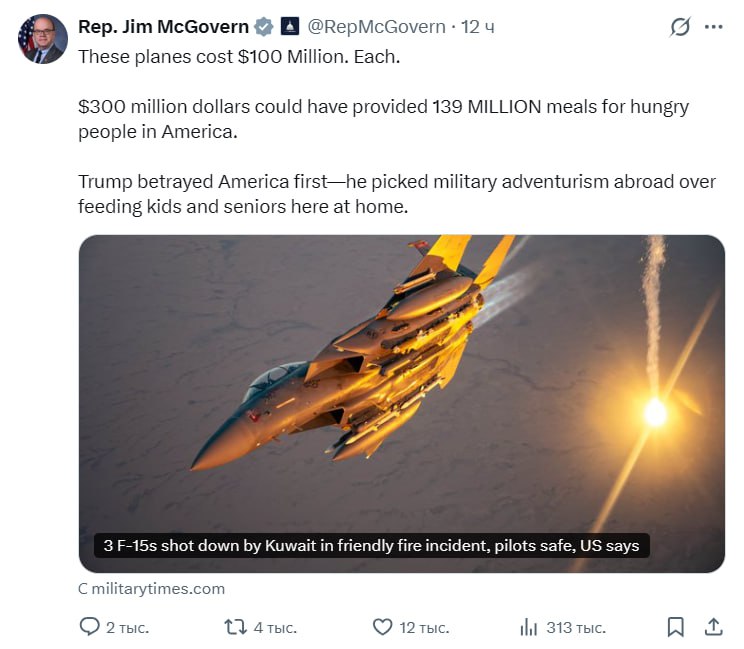Bookmark this post

tap(675, 627)
